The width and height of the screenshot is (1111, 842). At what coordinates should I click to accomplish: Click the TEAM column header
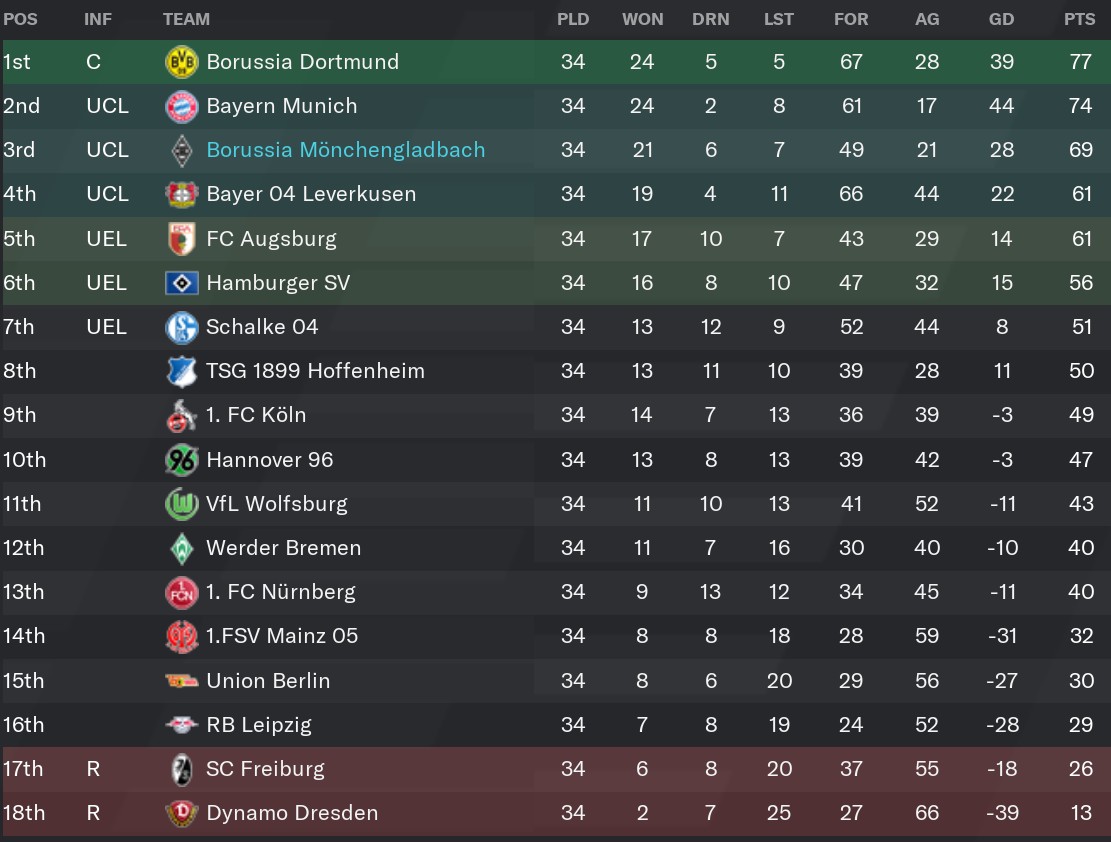click(x=186, y=19)
